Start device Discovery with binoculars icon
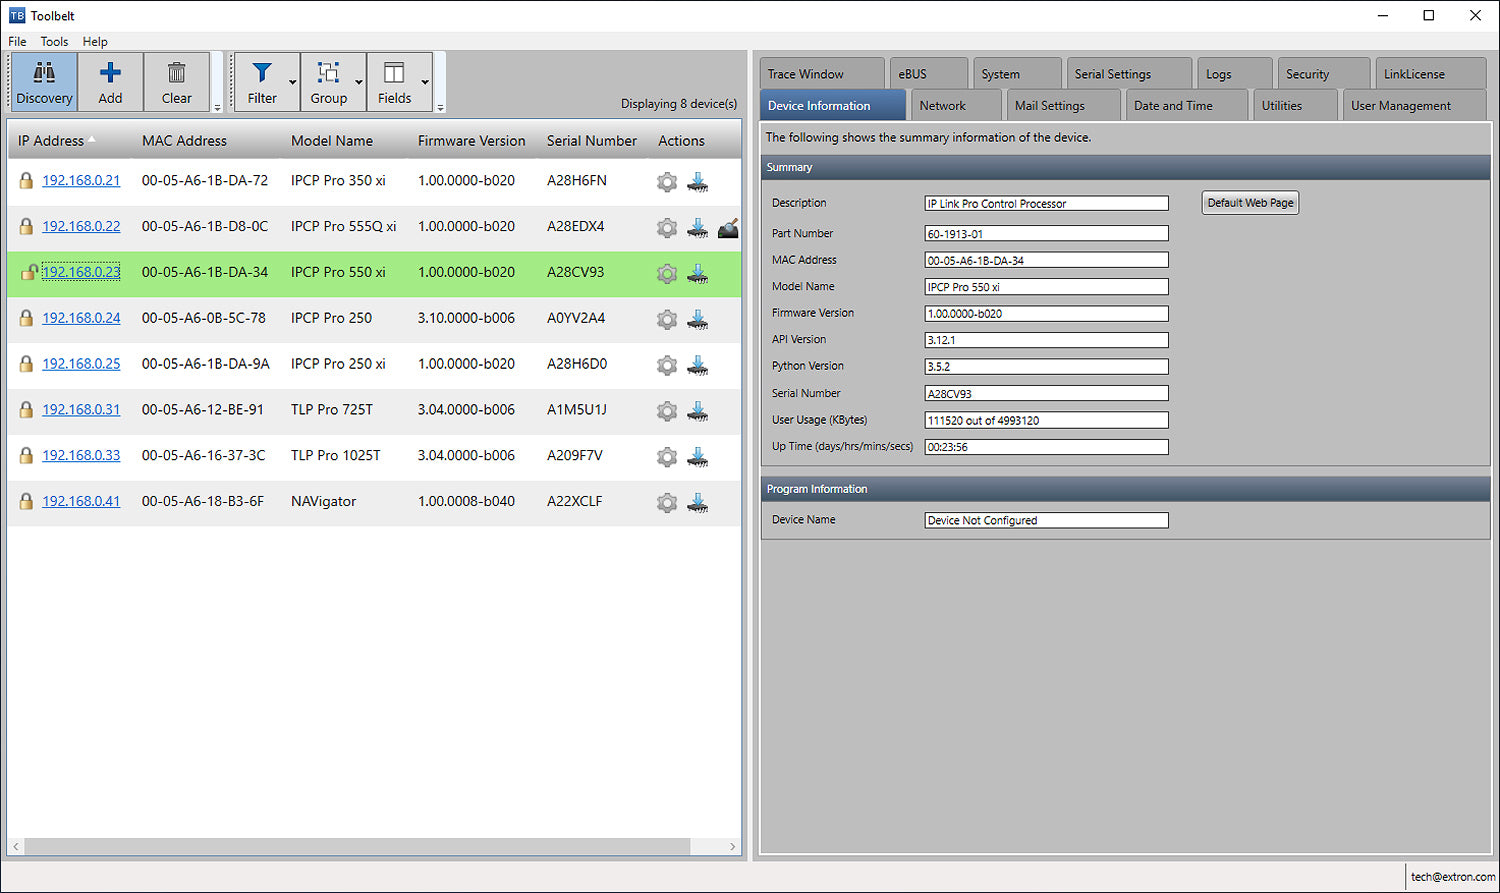This screenshot has width=1500, height=893. [x=44, y=82]
